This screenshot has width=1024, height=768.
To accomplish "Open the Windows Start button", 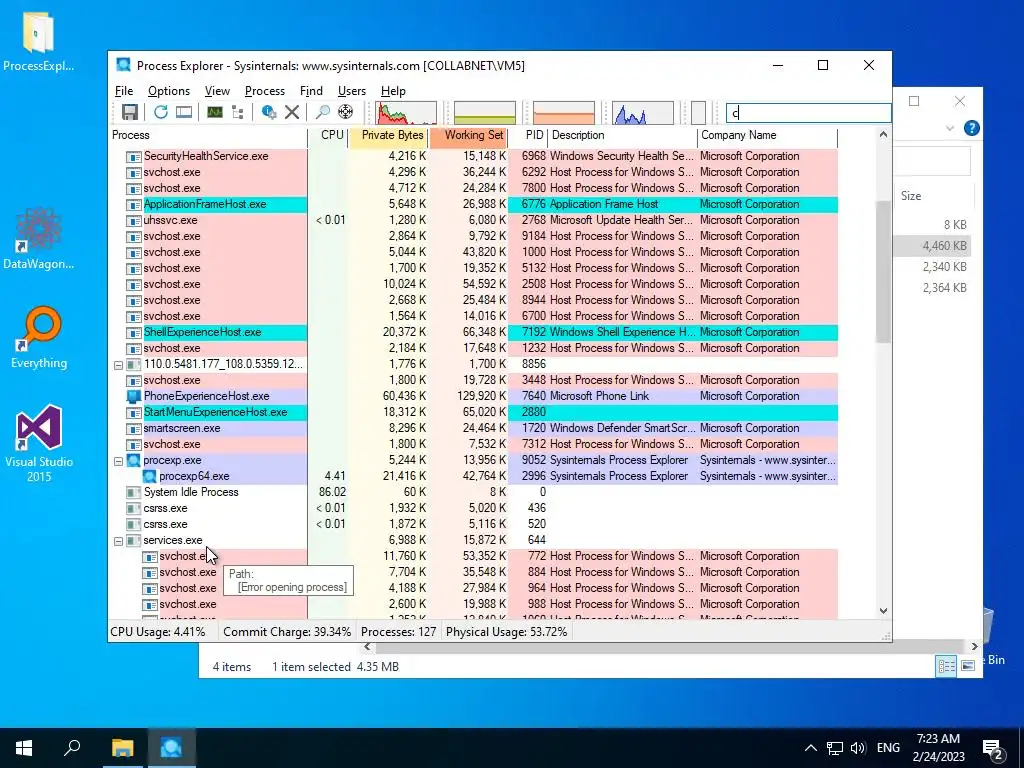I will tap(24, 748).
